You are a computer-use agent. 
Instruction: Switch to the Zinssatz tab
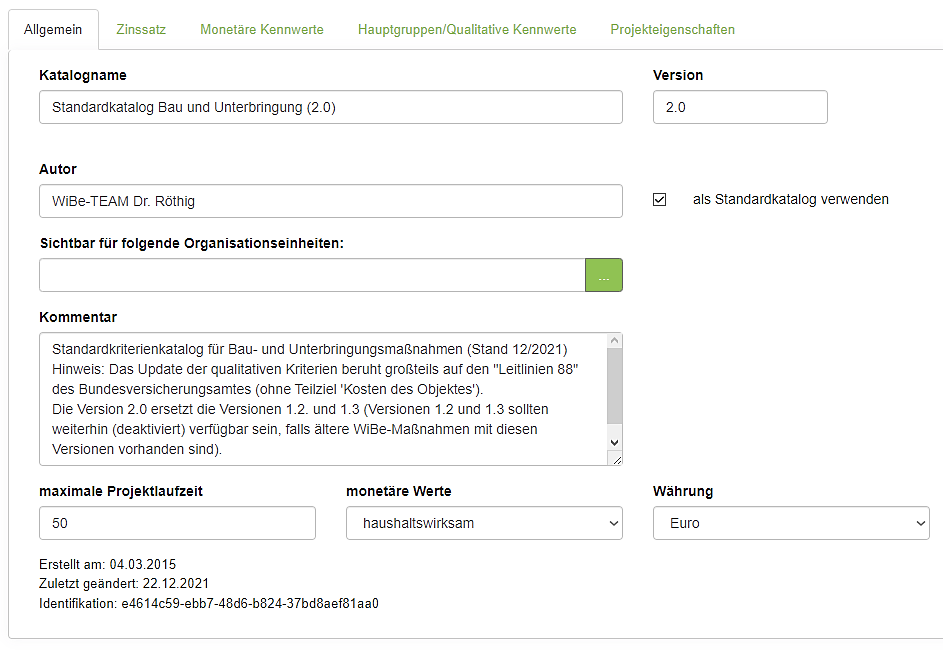click(141, 29)
